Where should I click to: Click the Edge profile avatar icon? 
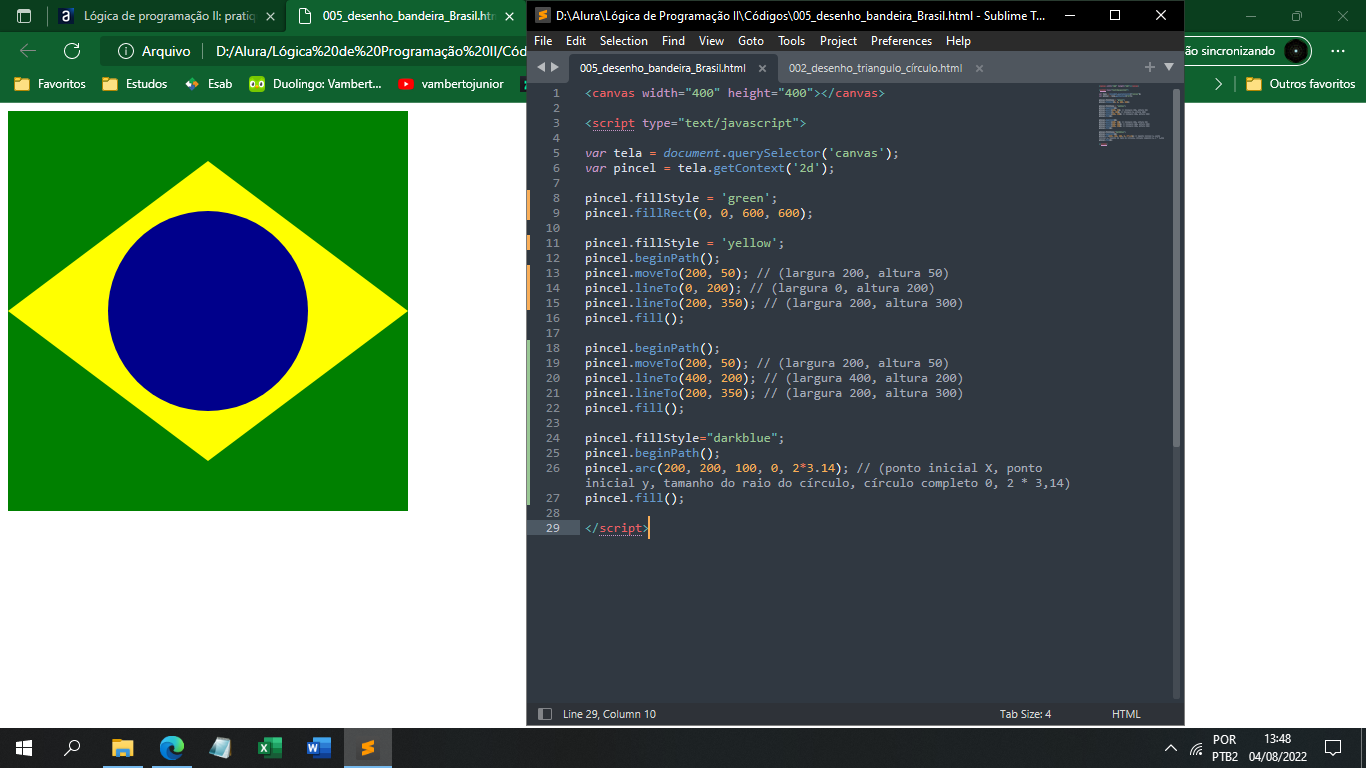point(1296,51)
